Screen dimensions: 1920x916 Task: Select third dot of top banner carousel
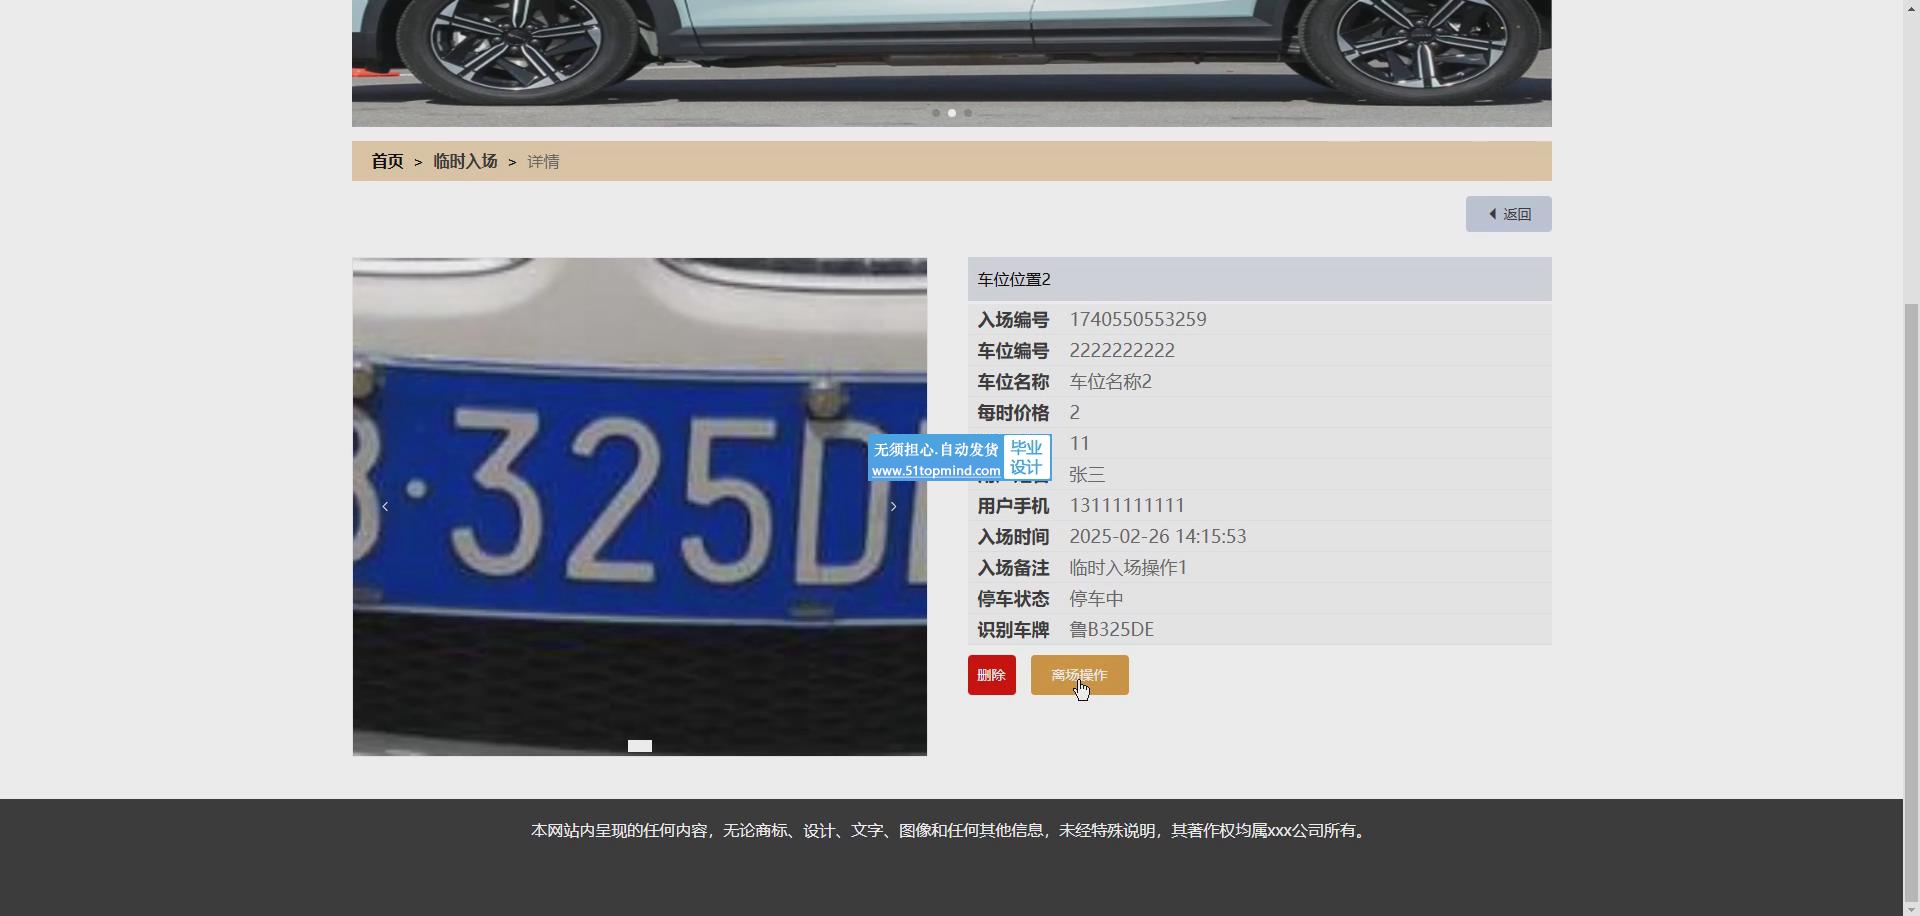pyautogui.click(x=968, y=113)
